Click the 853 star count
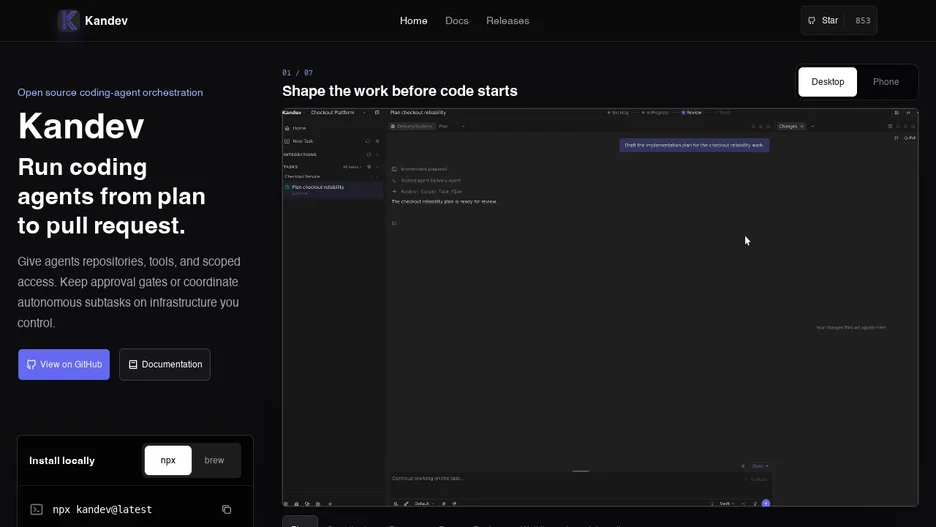936x527 pixels. (863, 20)
